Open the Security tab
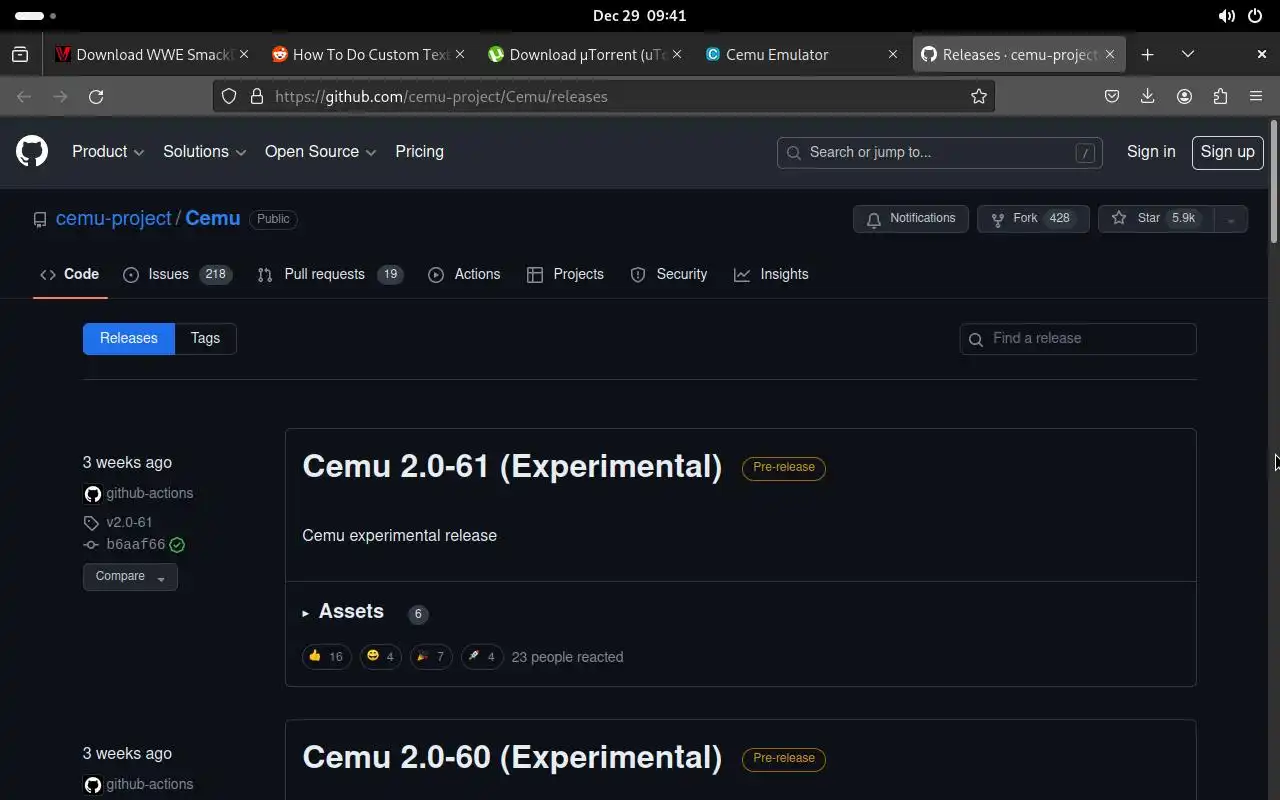 coord(668,274)
